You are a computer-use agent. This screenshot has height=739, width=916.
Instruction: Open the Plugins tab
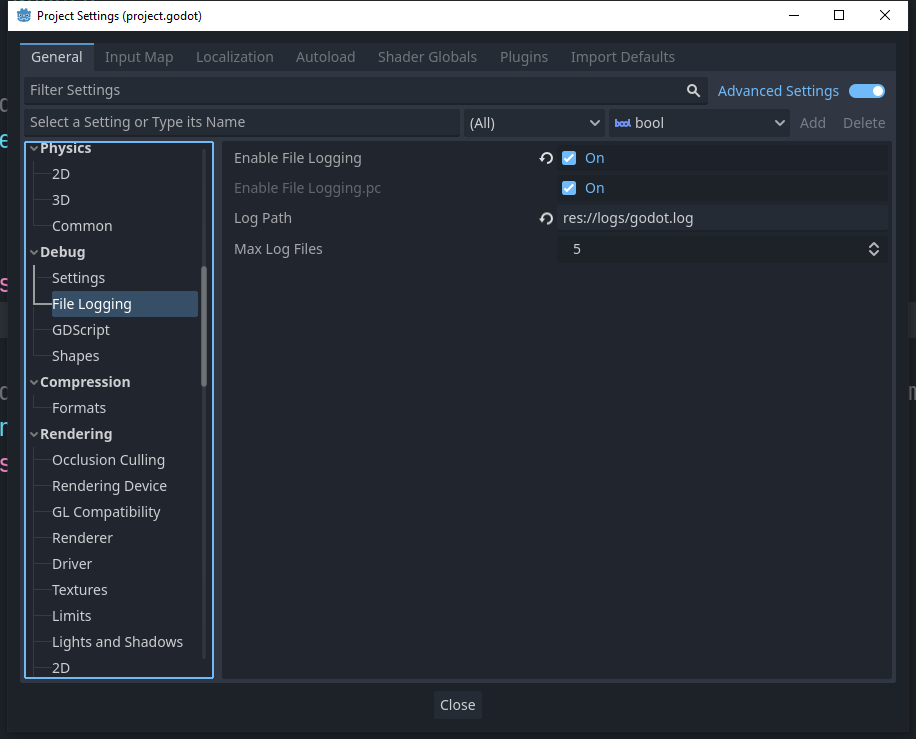tap(523, 57)
